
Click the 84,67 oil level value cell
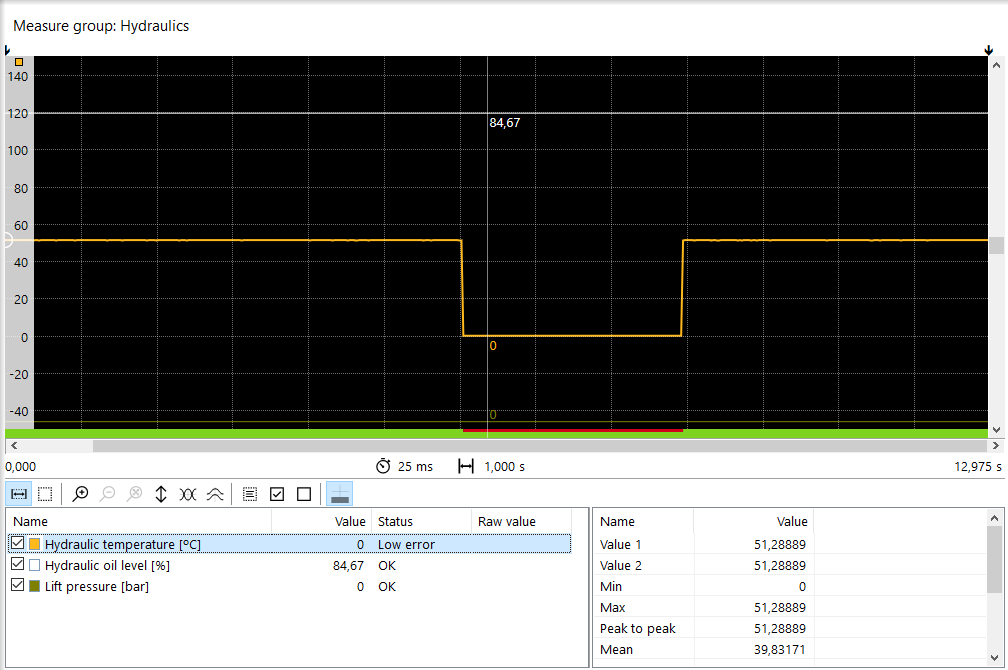348,566
